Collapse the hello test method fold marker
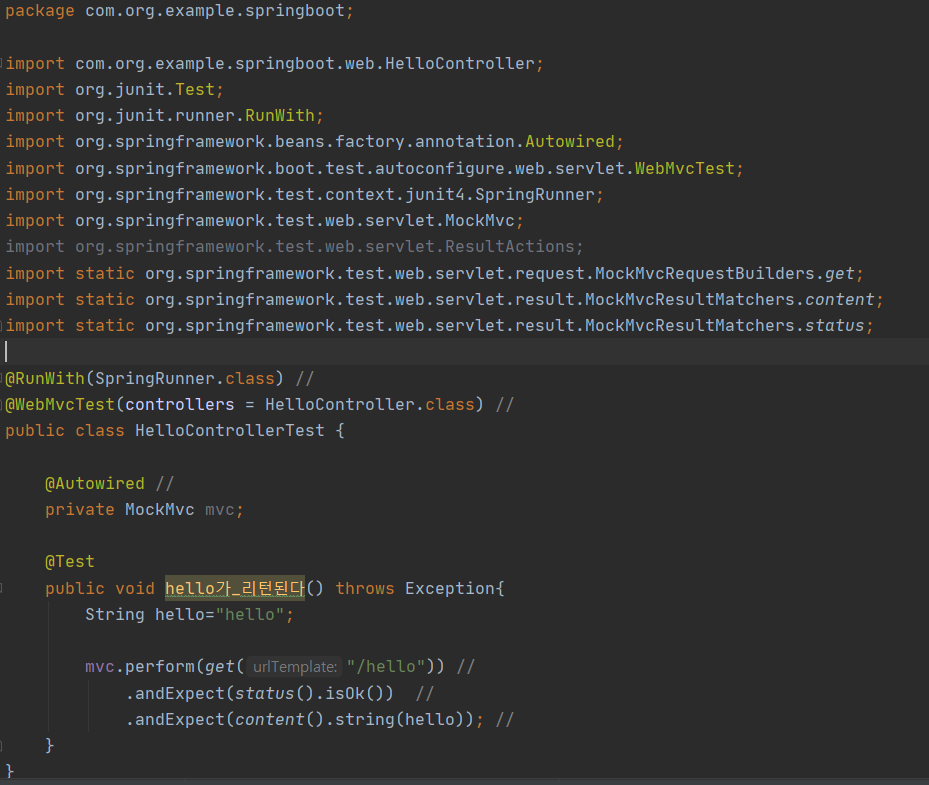This screenshot has width=929, height=785. 2,588
